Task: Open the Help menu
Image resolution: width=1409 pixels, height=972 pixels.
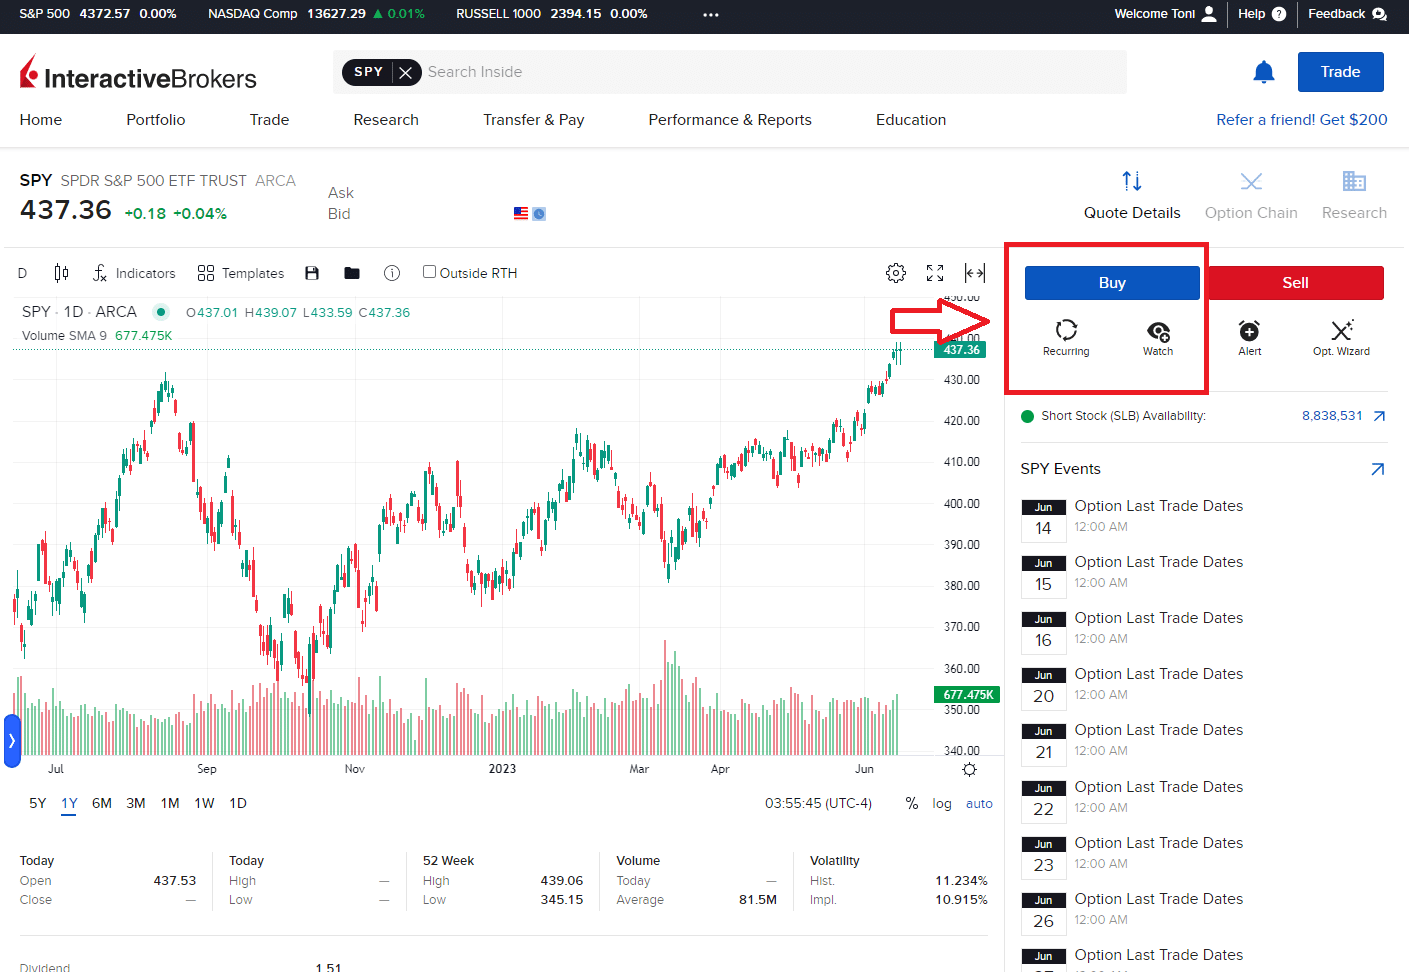Action: coord(1262,14)
